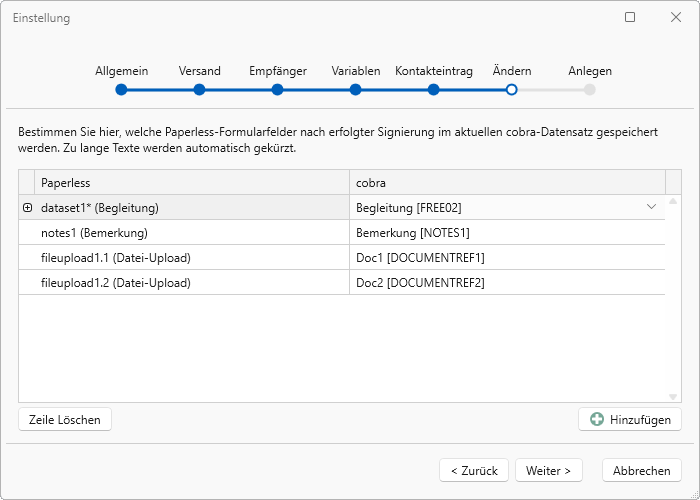Close the Einstellung dialog
Viewport: 700px width, 500px height.
tap(676, 17)
